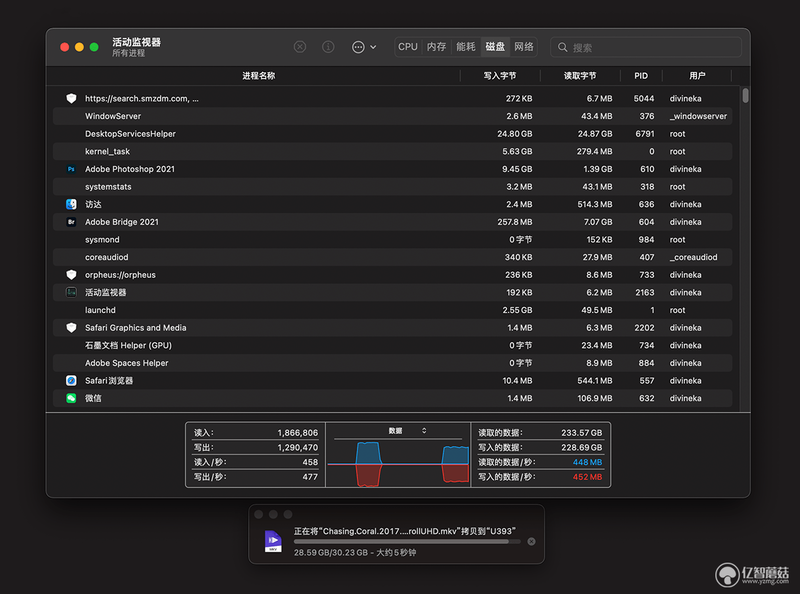Image resolution: width=800 pixels, height=594 pixels.
Task: Click the 24.80 GB written bytes cell
Action: (x=514, y=134)
